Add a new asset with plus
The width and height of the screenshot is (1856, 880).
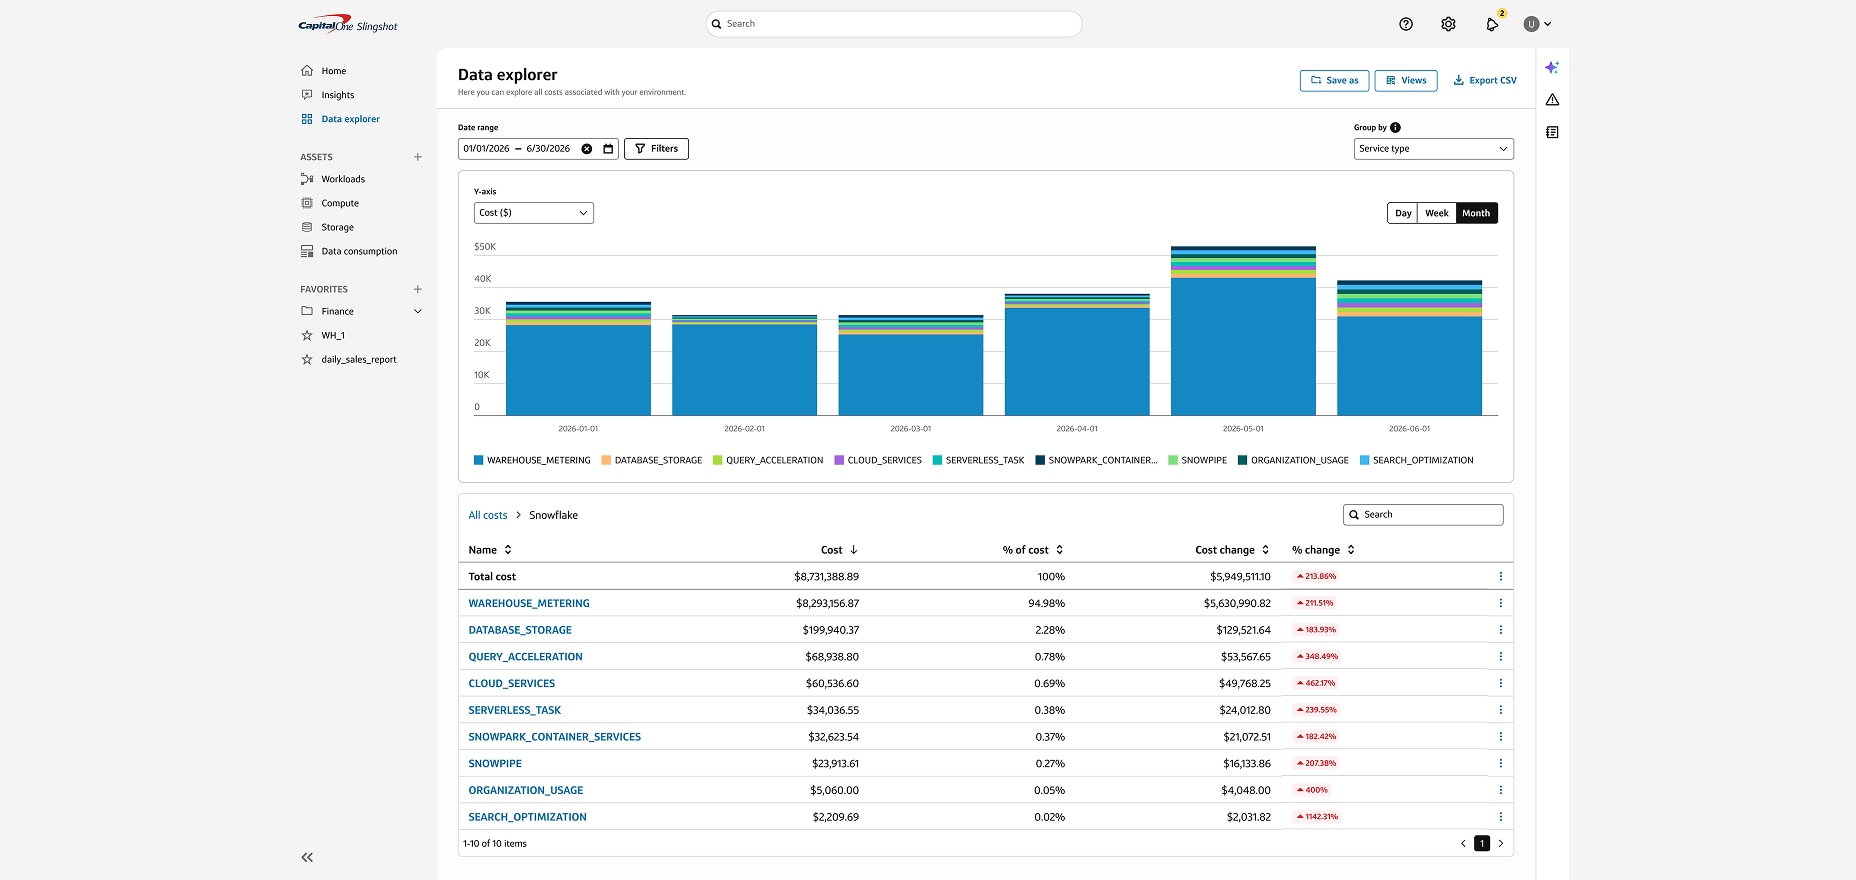tap(418, 157)
